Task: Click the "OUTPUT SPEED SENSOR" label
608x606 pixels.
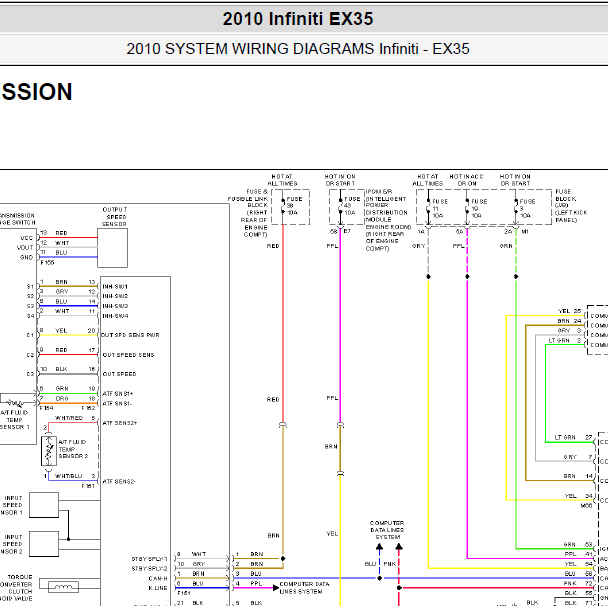Action: point(114,217)
